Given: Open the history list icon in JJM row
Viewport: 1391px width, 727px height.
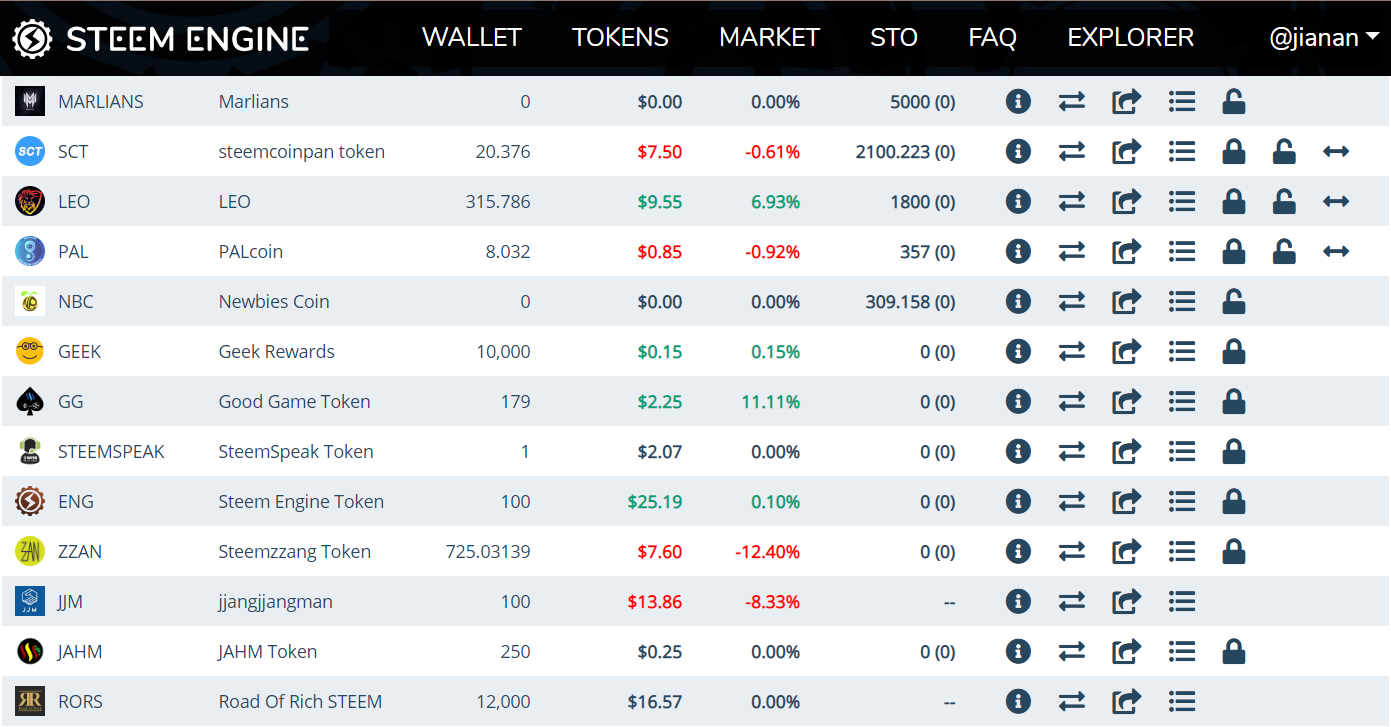Looking at the screenshot, I should (1182, 602).
